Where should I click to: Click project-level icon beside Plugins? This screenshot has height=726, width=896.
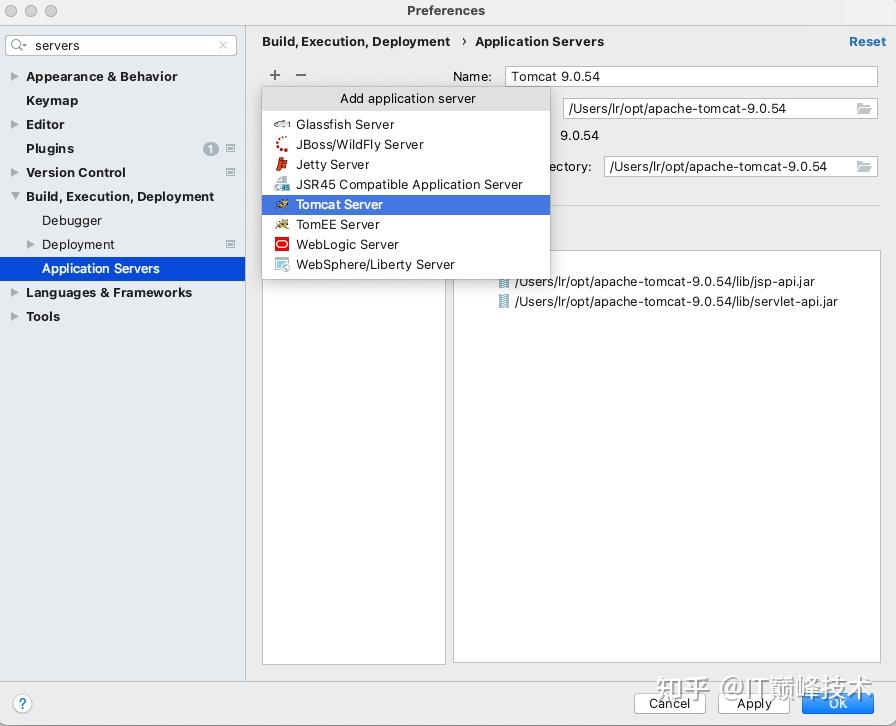[231, 148]
